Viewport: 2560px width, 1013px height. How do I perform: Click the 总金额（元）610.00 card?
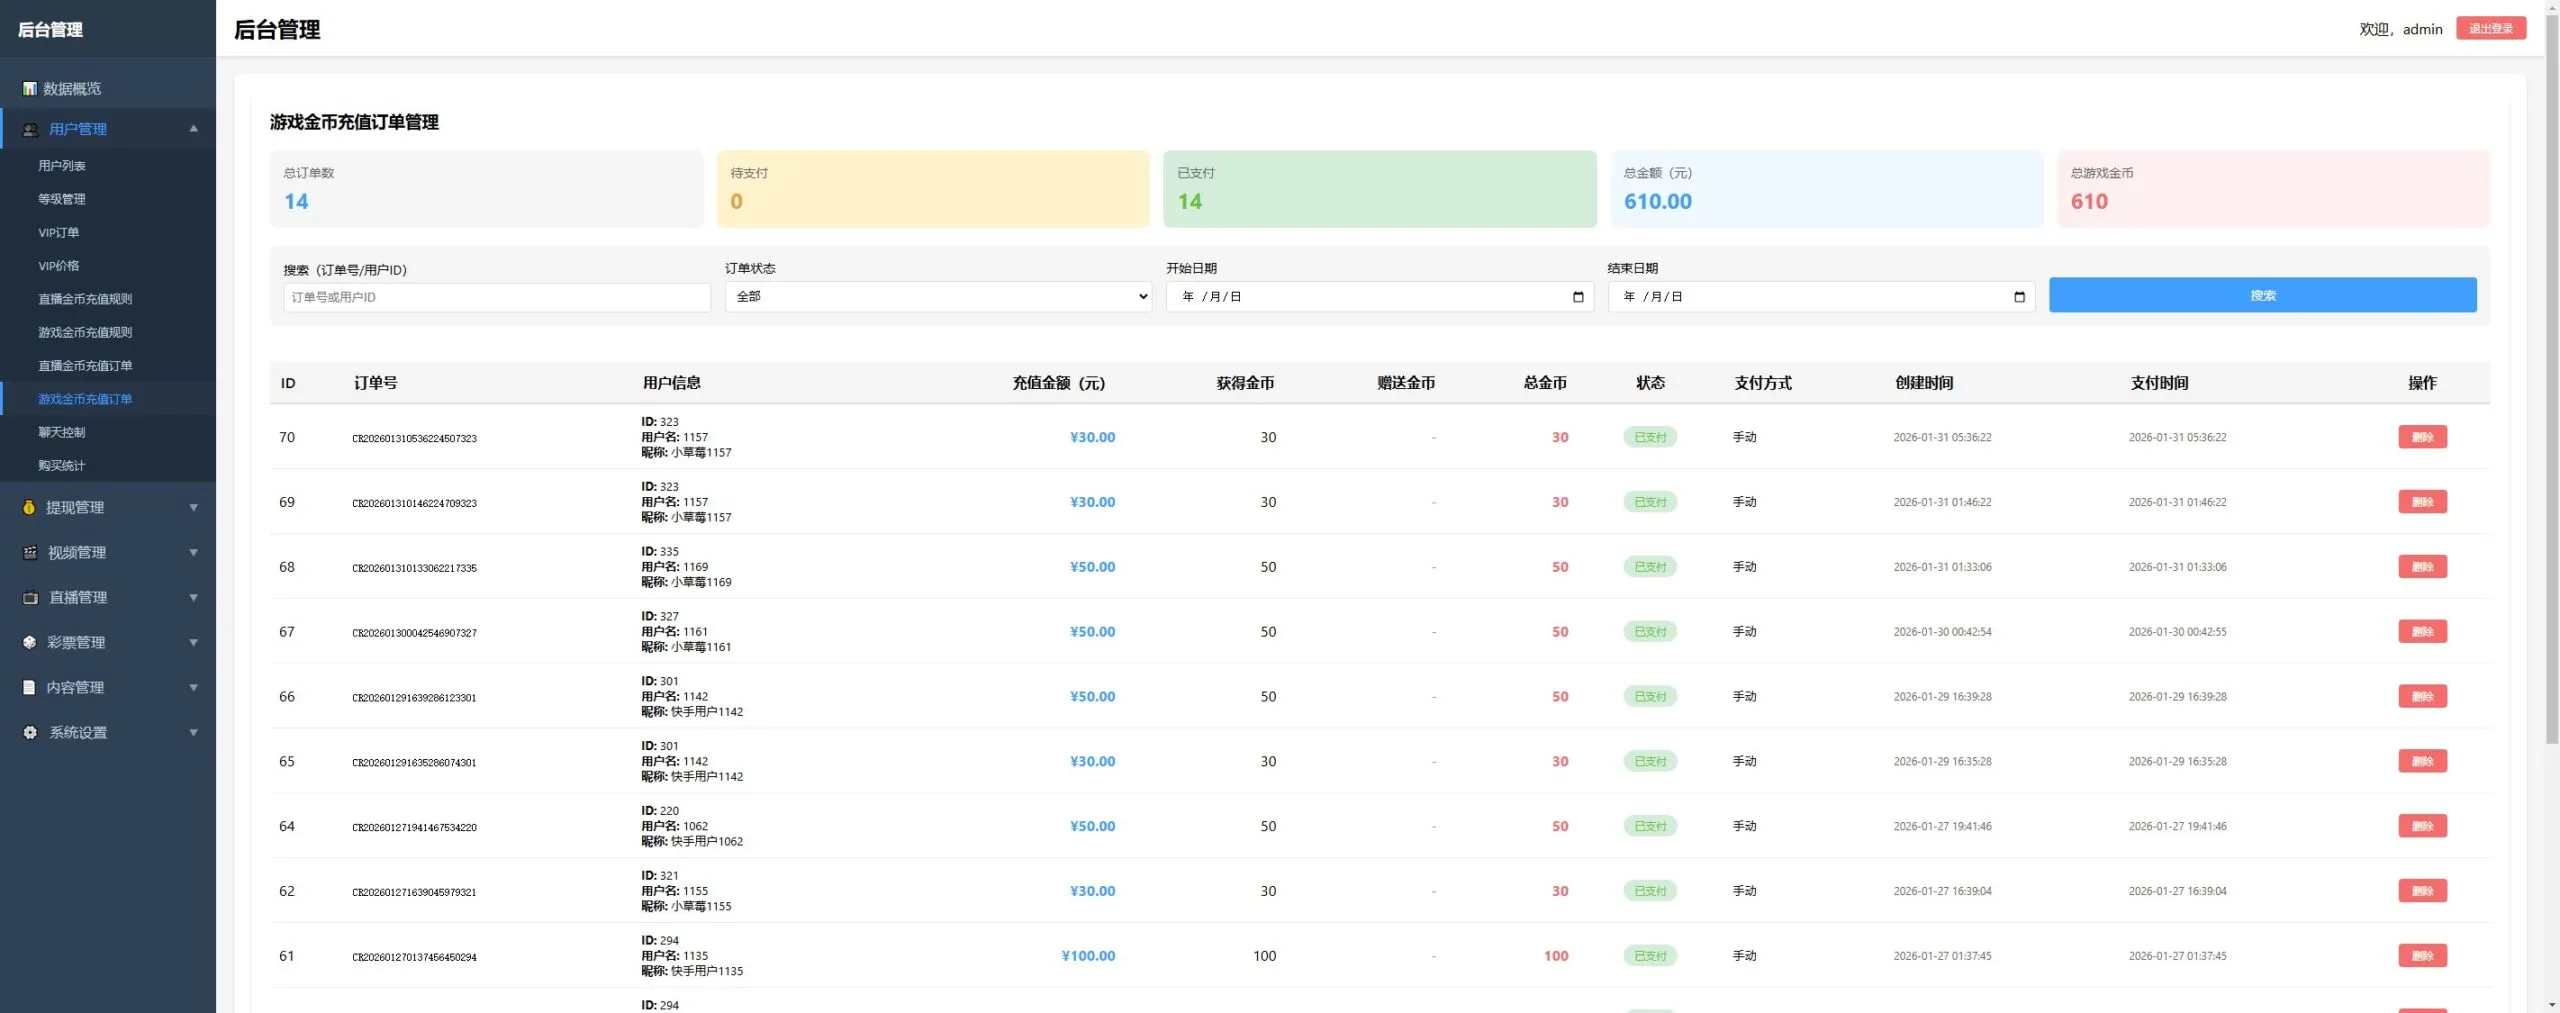click(1826, 189)
